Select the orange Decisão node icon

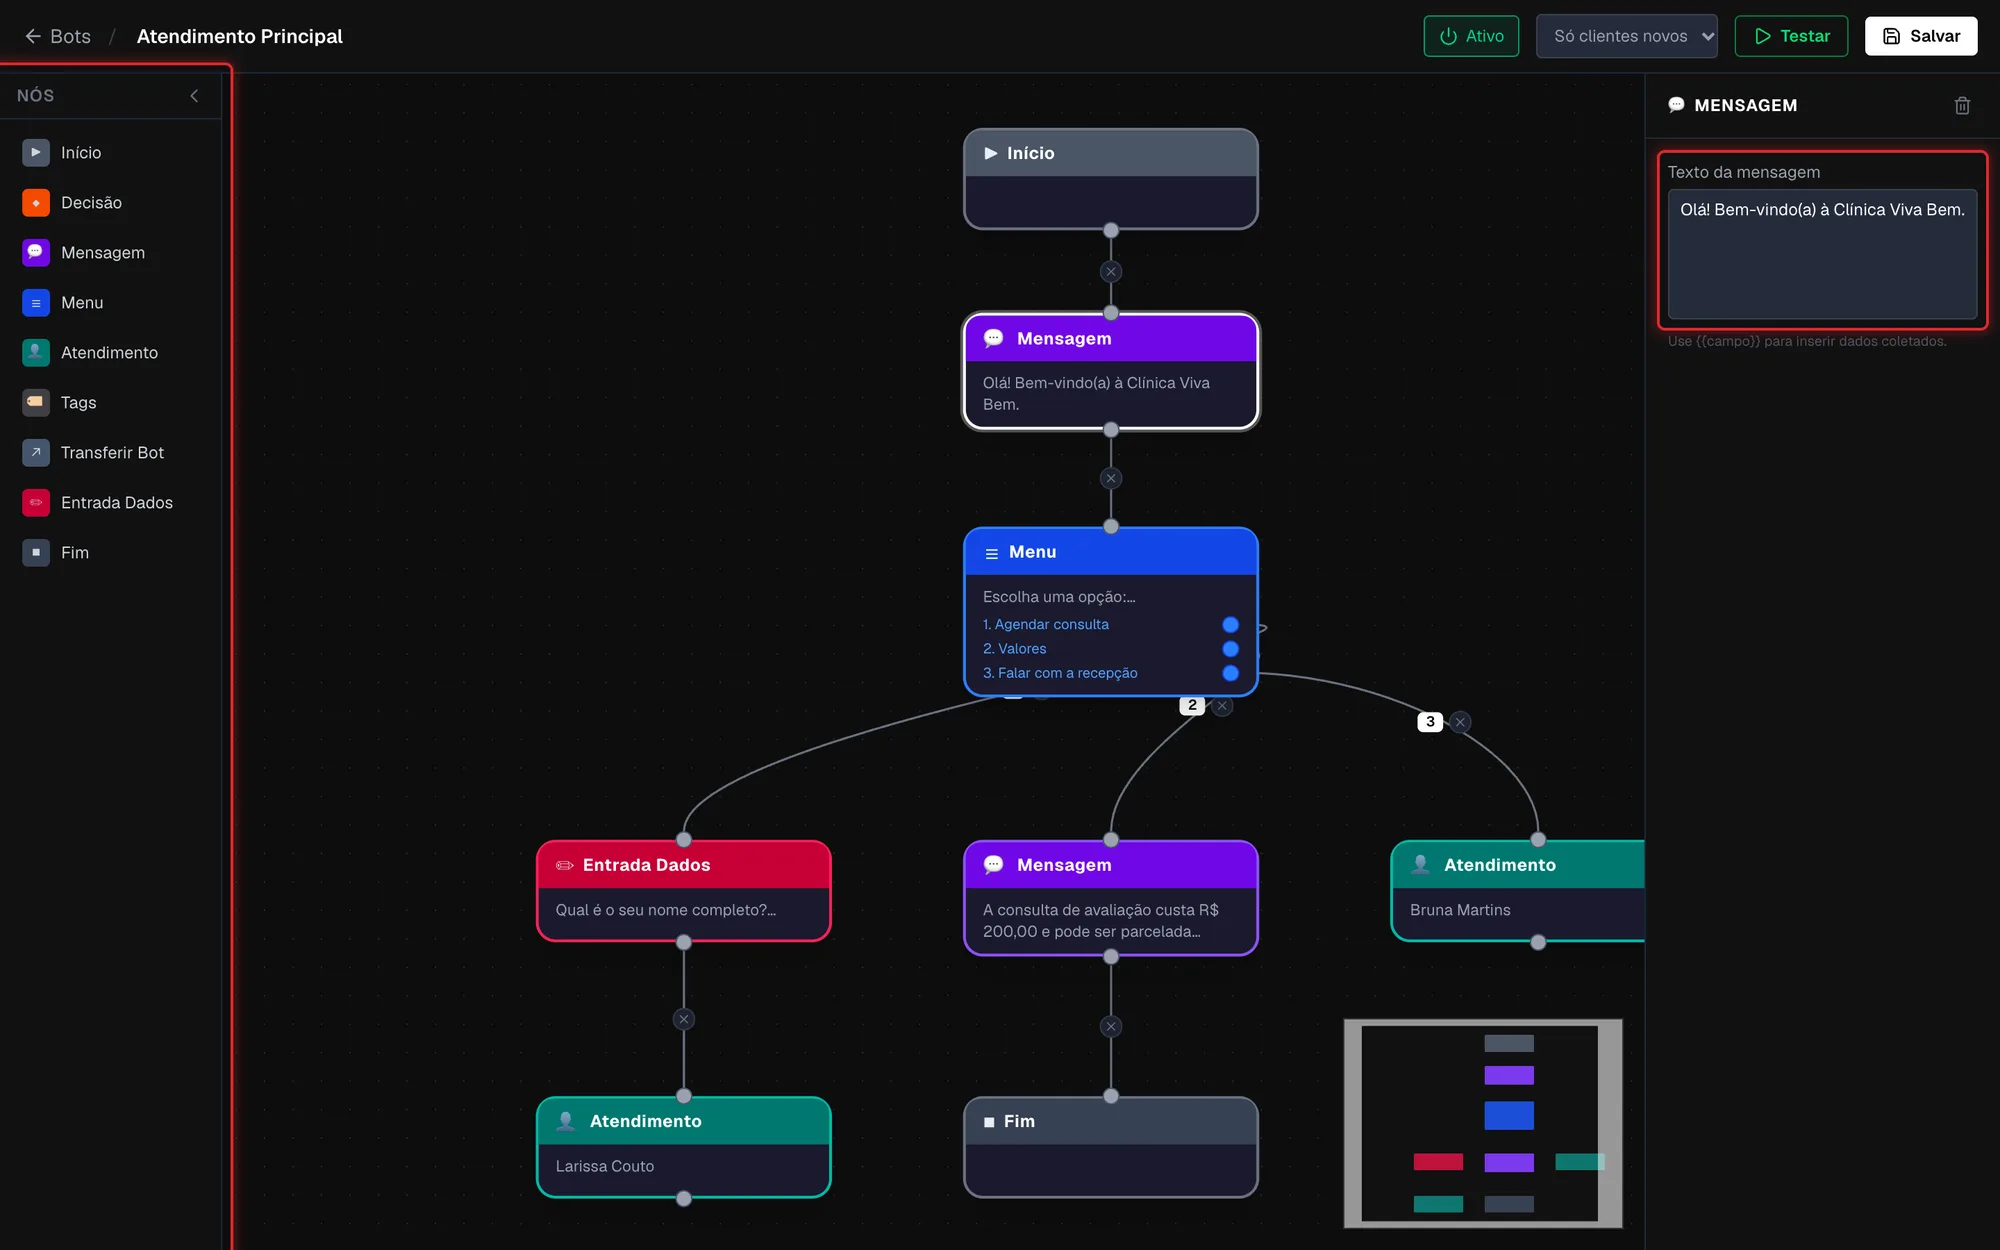click(x=36, y=202)
